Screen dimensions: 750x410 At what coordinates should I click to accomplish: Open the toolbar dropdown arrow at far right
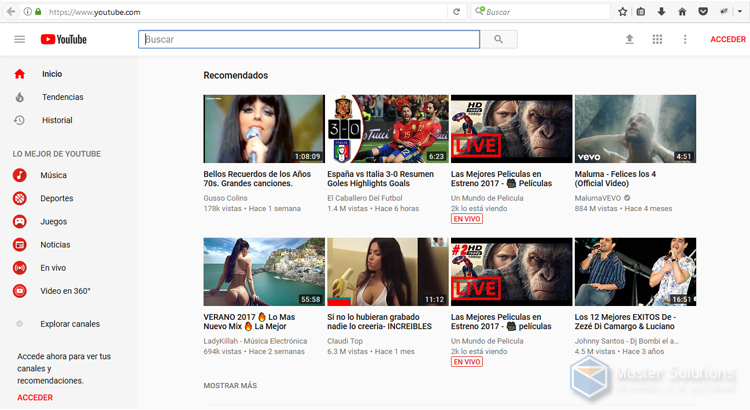coord(739,11)
